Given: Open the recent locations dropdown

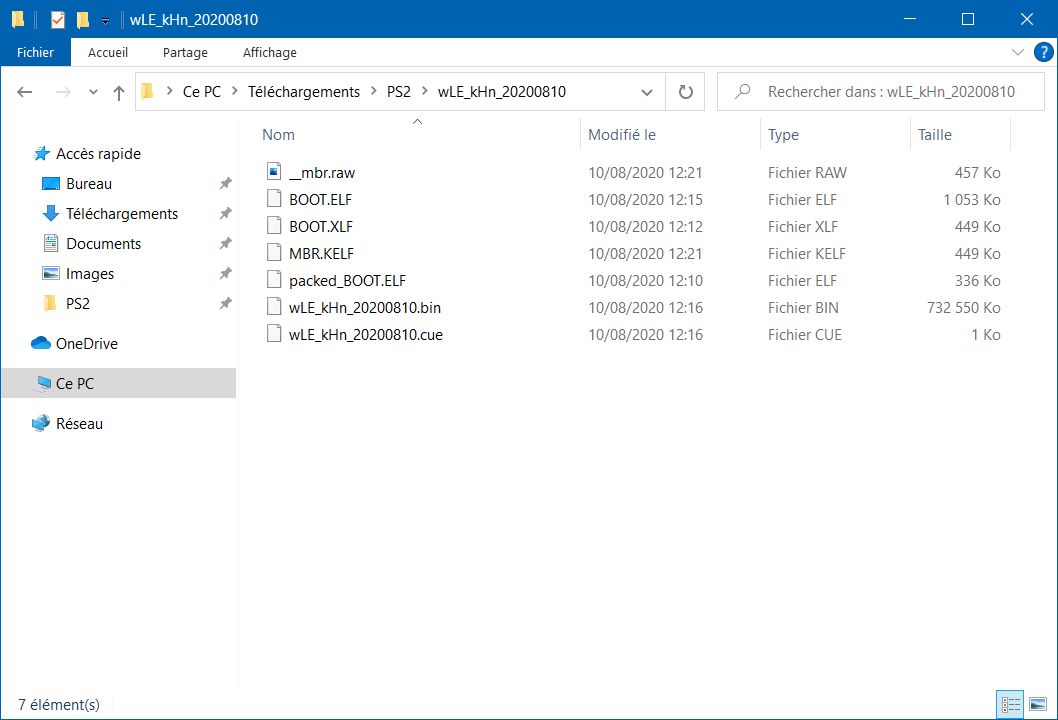Looking at the screenshot, I should pyautogui.click(x=93, y=92).
